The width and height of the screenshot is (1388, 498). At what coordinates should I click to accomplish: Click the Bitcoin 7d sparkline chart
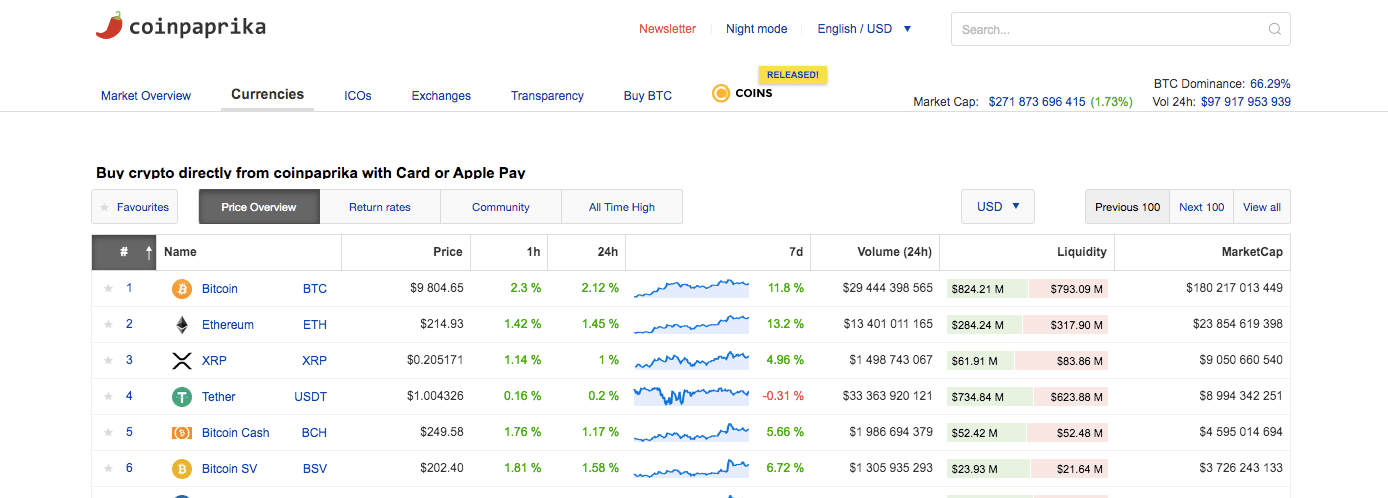(x=691, y=289)
